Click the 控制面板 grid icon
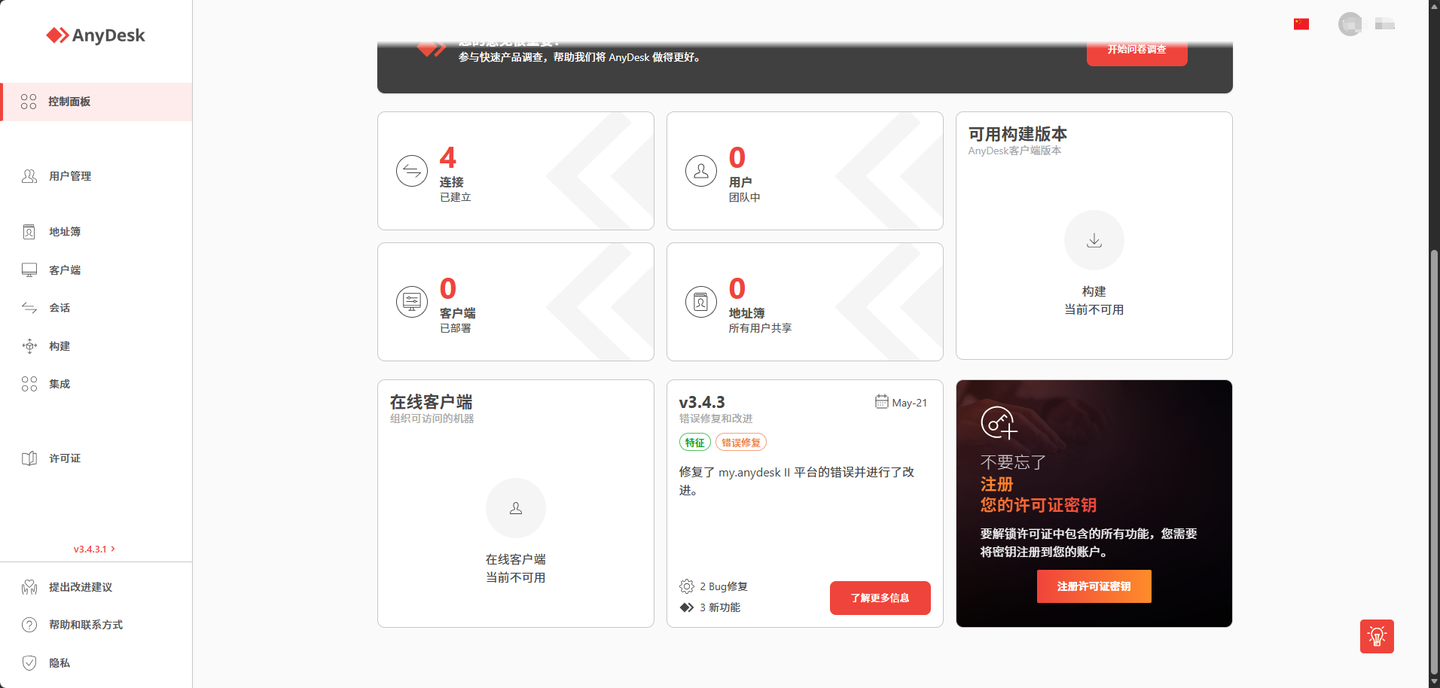The height and width of the screenshot is (688, 1440). 29,102
